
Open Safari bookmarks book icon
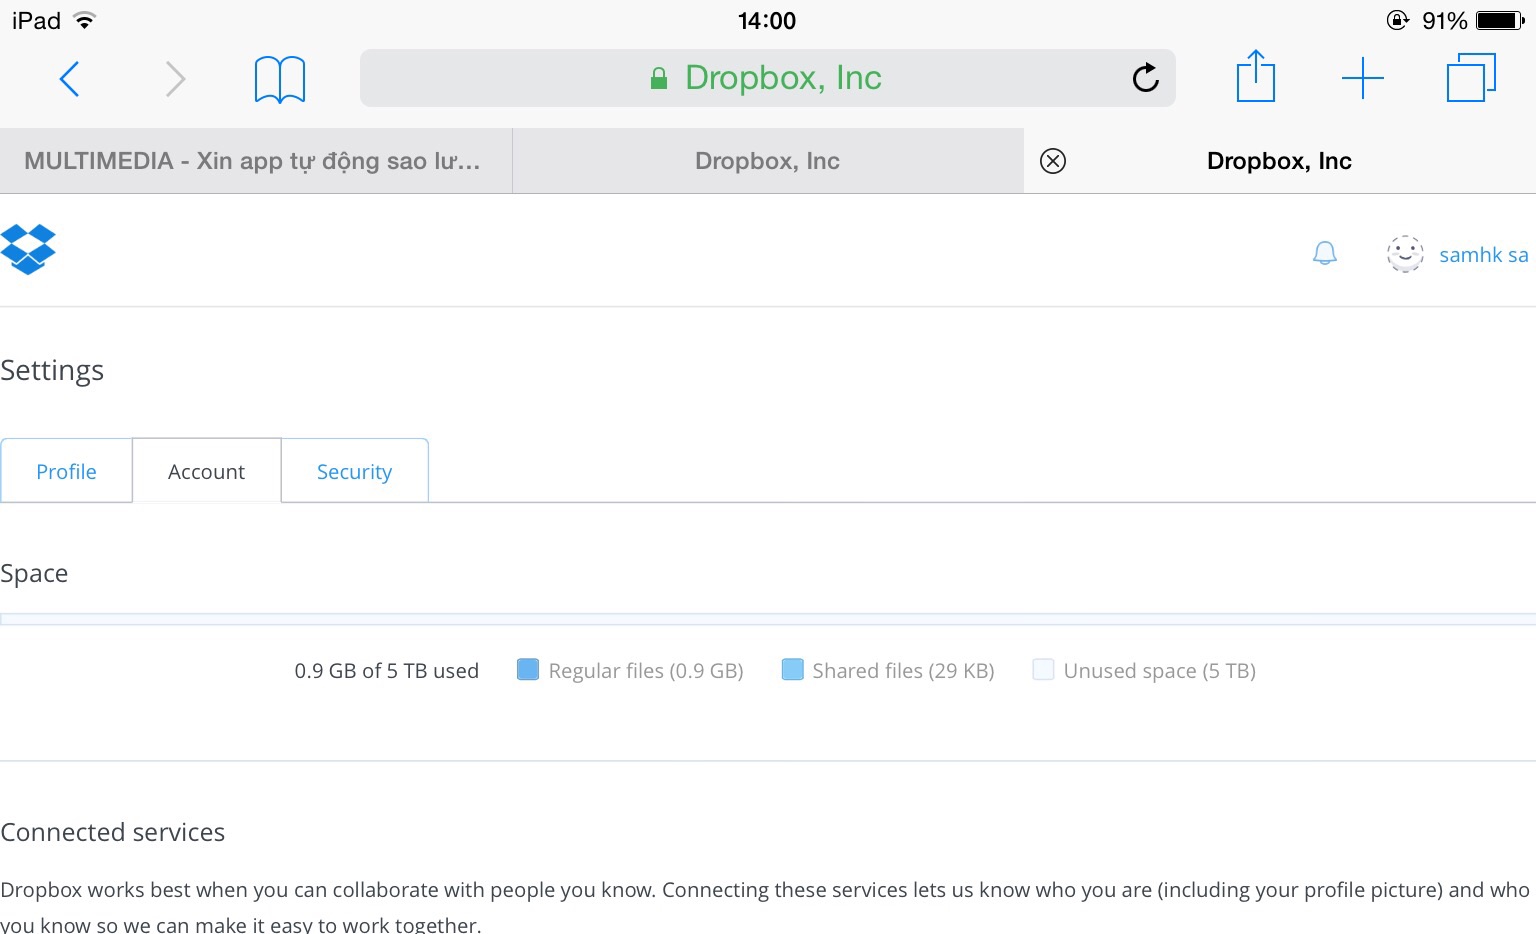pos(280,79)
